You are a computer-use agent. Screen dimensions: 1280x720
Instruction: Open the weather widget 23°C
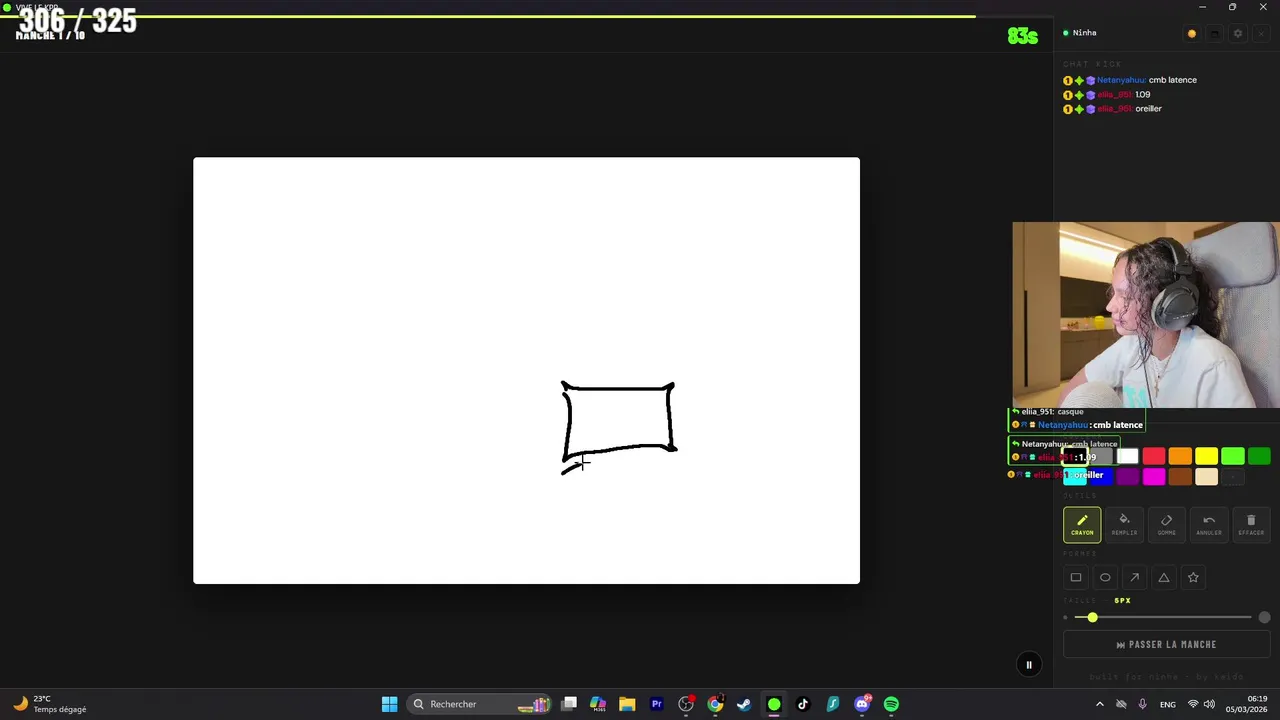click(x=50, y=704)
